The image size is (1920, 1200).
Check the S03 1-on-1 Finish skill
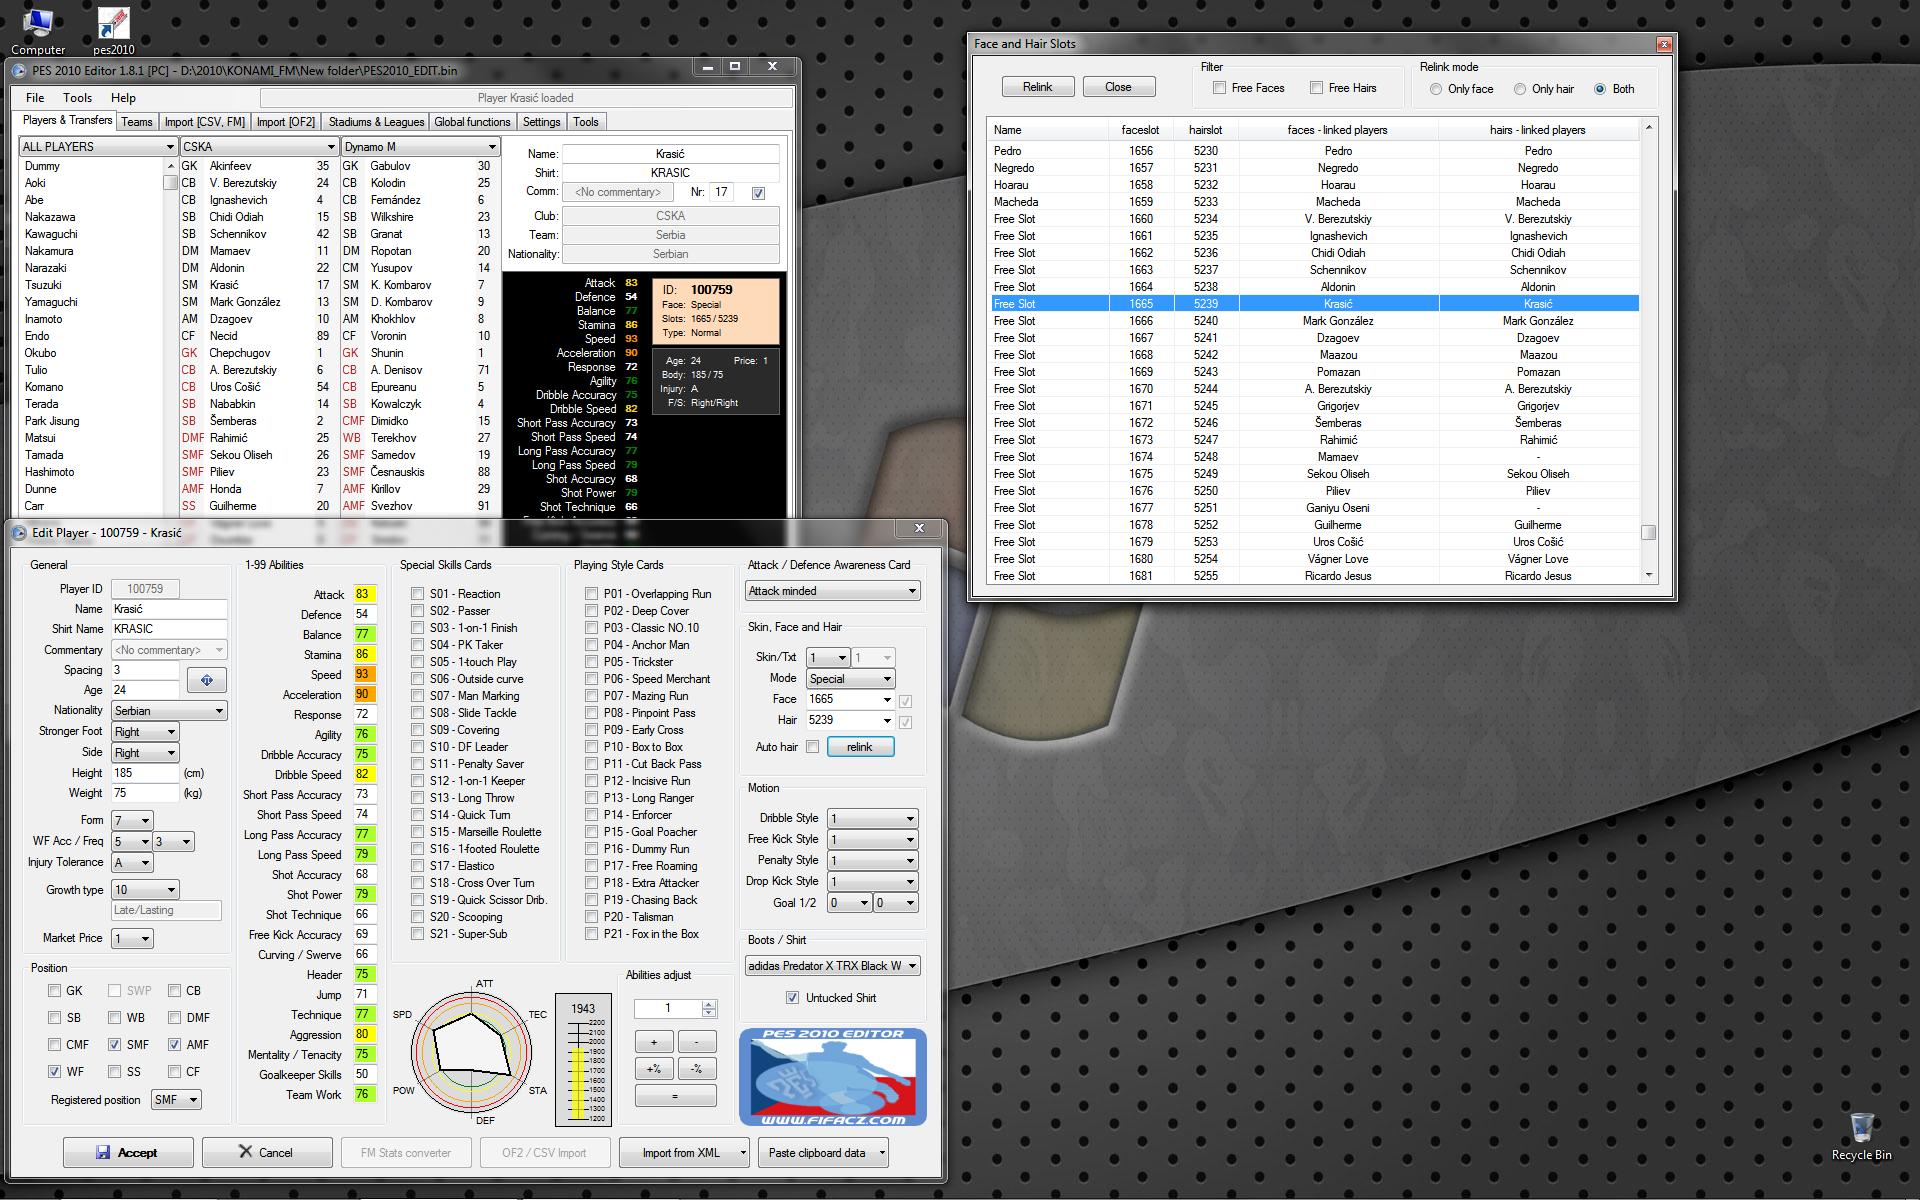418,628
